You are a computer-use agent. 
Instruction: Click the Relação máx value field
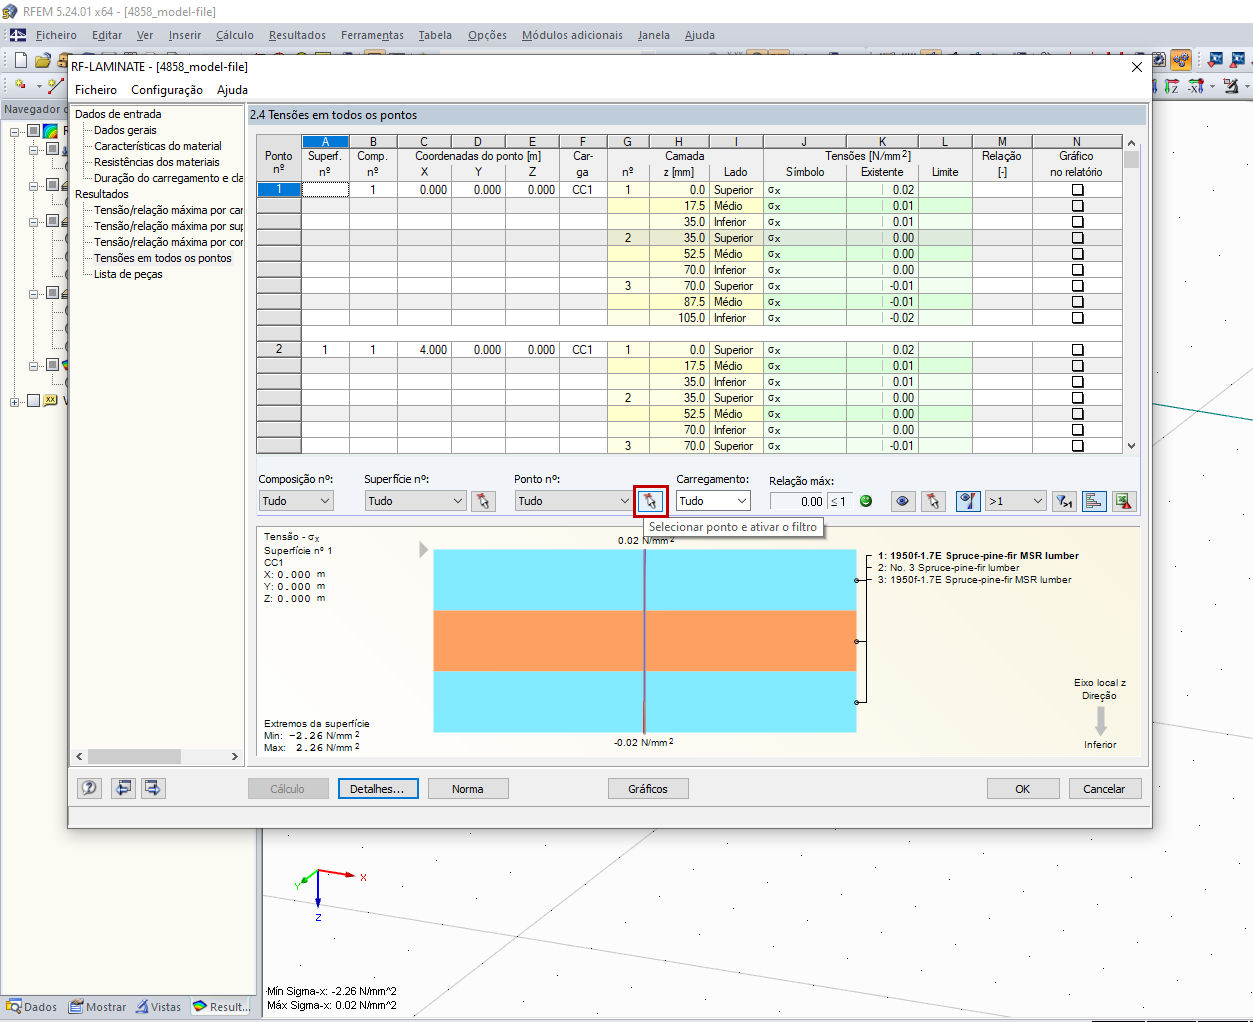click(797, 501)
